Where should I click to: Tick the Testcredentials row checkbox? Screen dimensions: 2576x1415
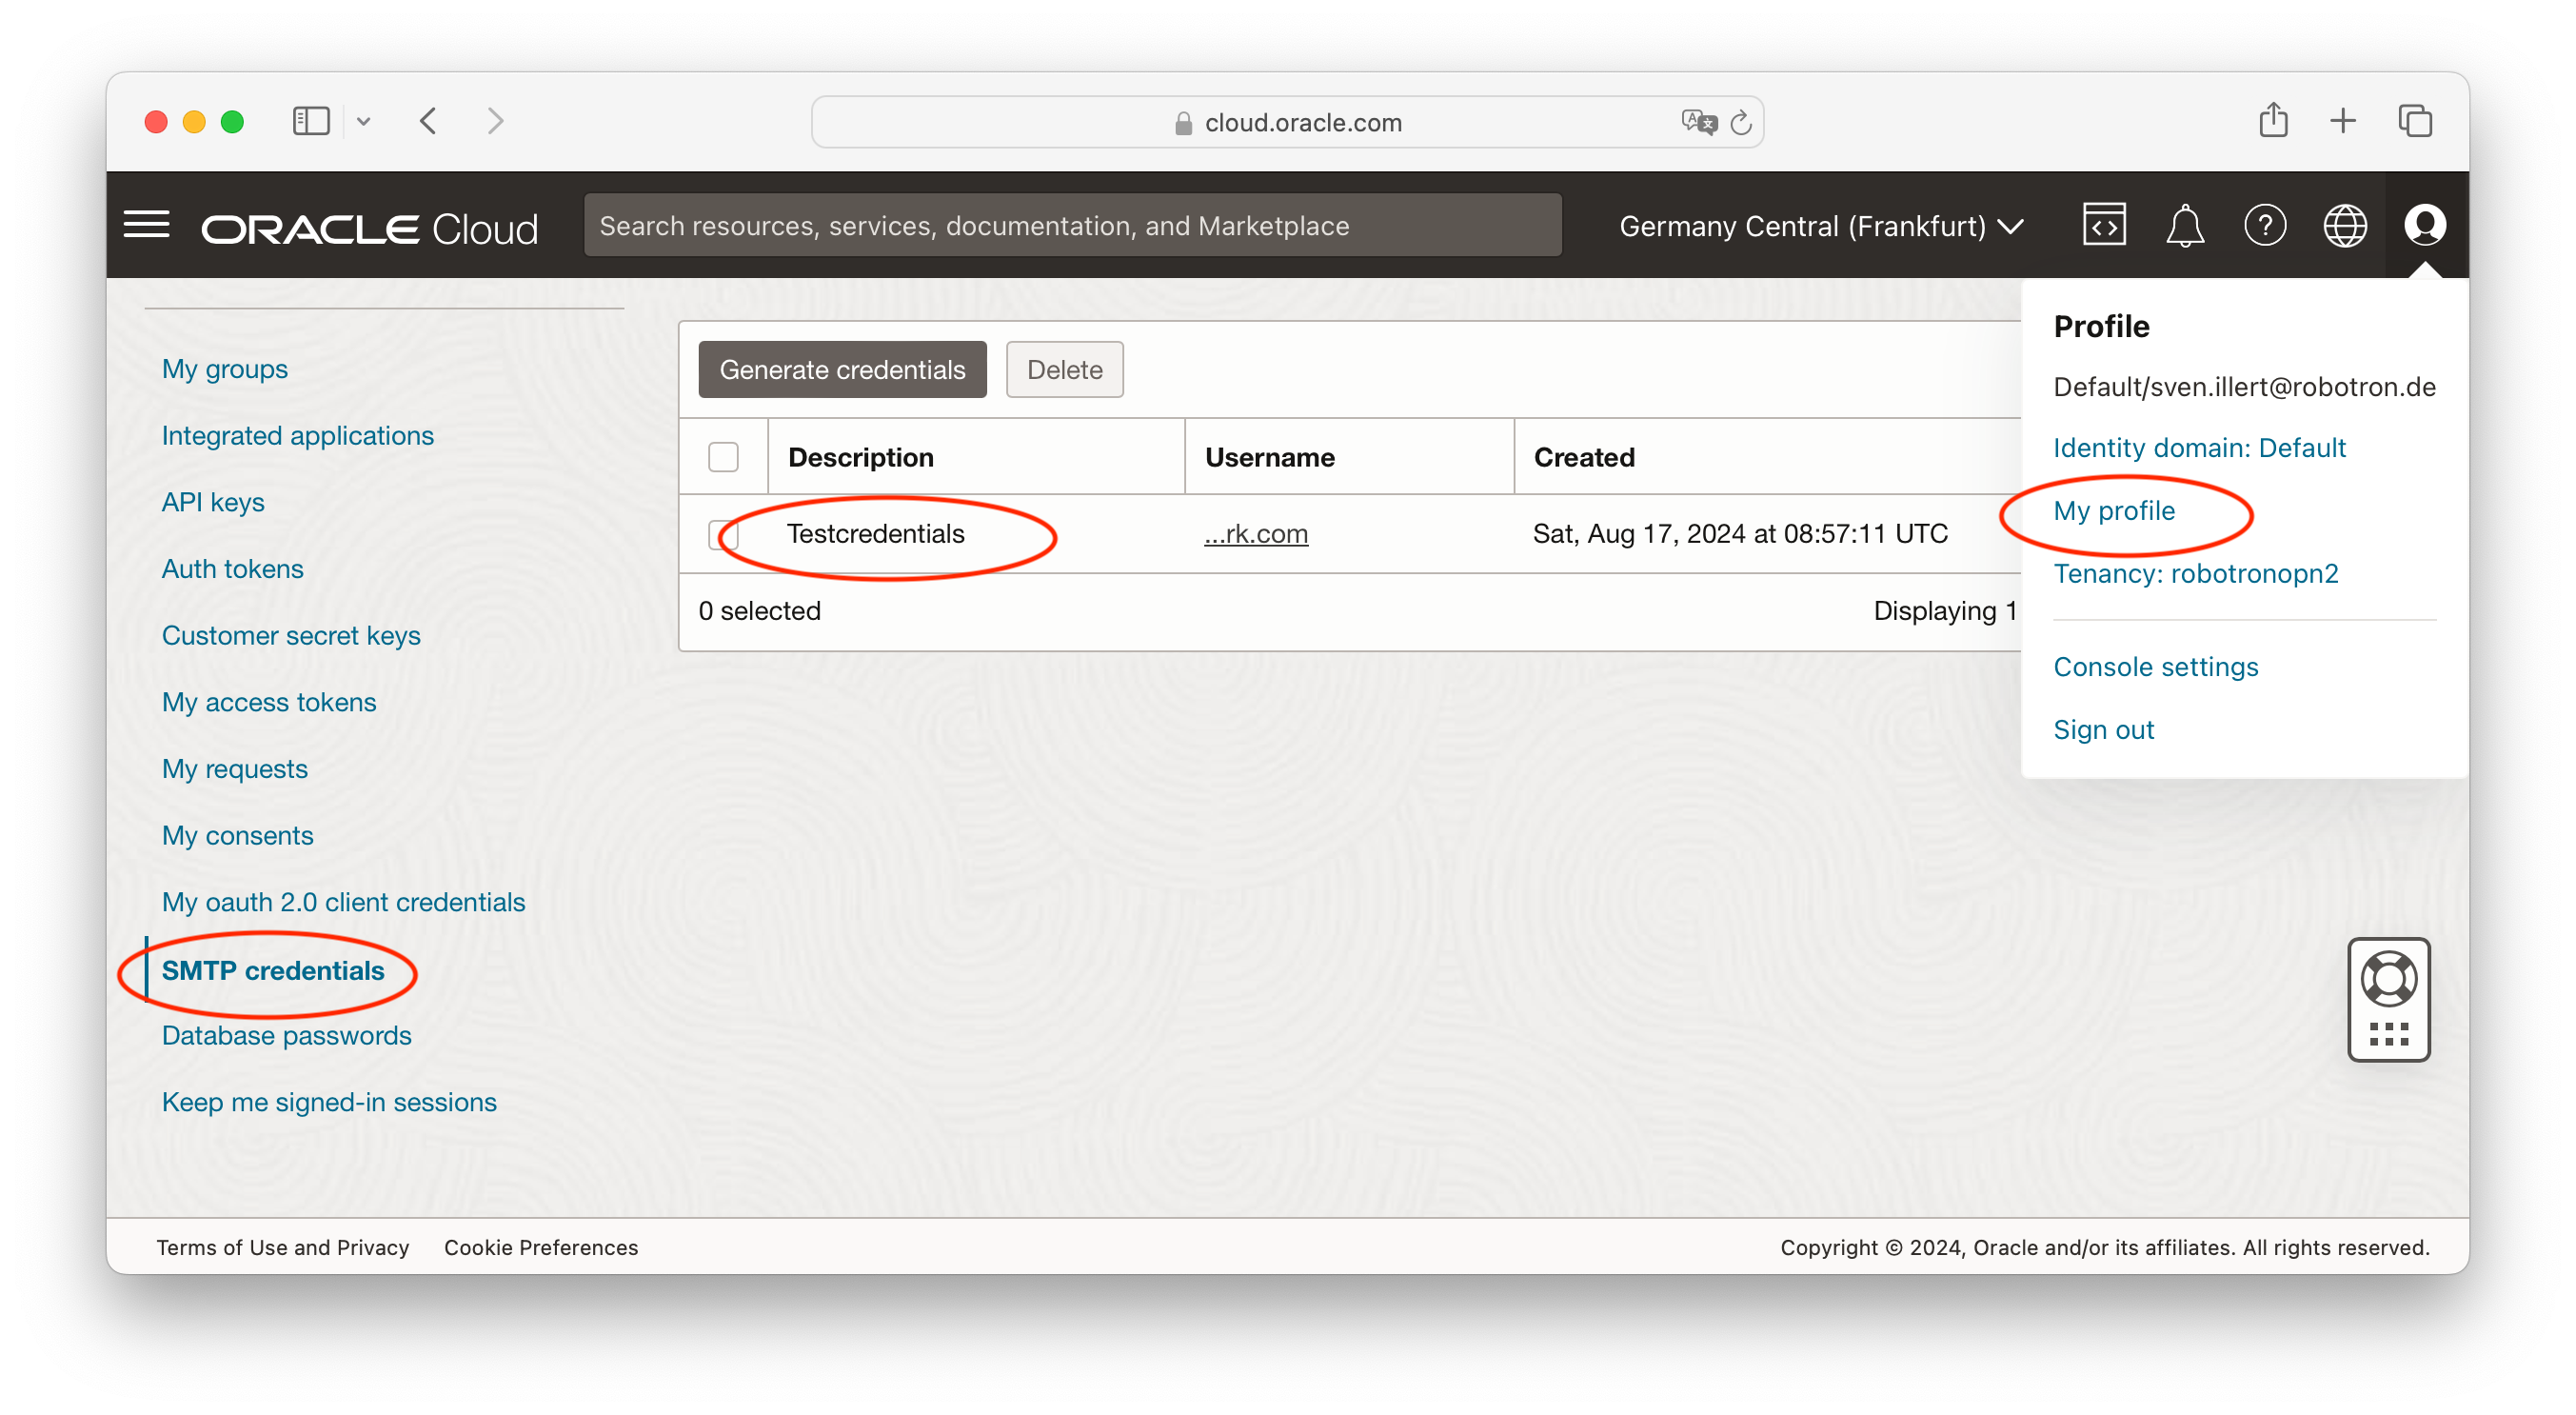click(721, 534)
